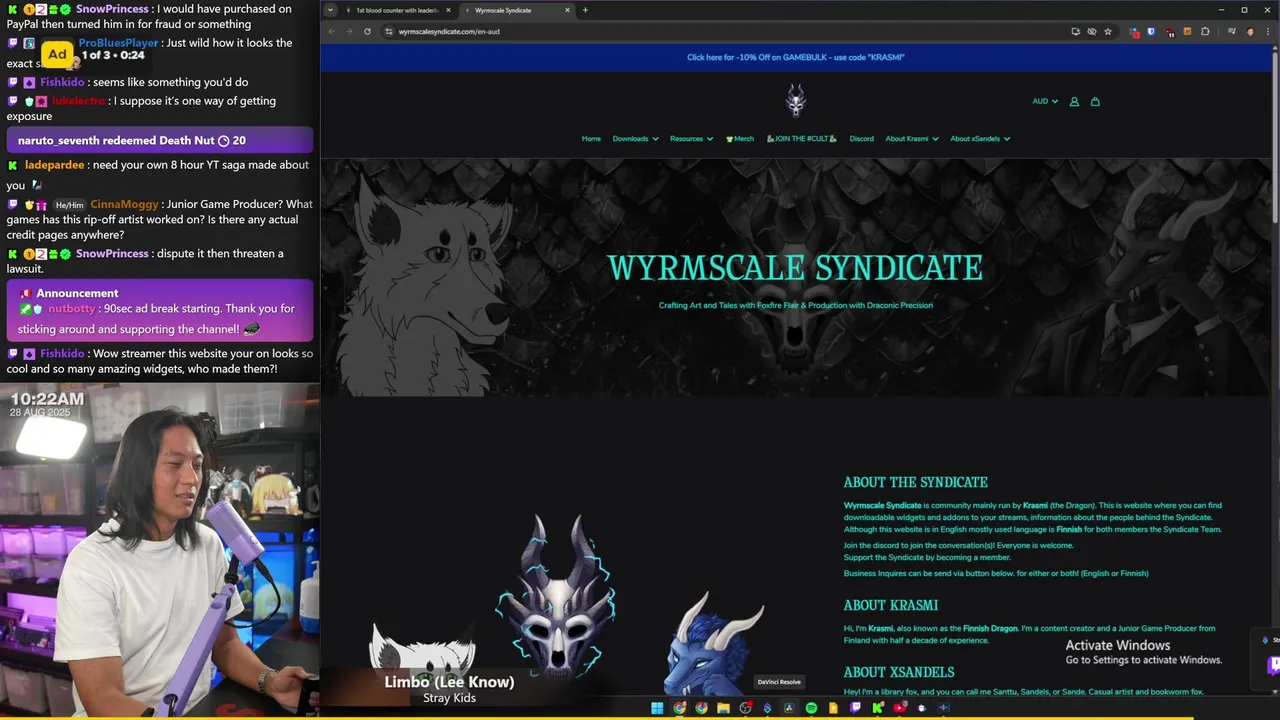Click the GAMEBULK discount banner
1280x720 pixels.
(x=796, y=57)
